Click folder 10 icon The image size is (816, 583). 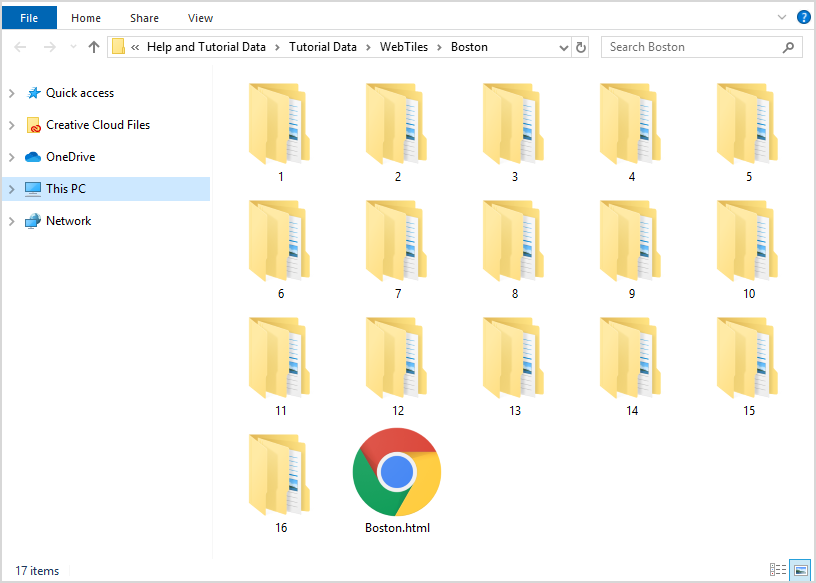pos(748,241)
